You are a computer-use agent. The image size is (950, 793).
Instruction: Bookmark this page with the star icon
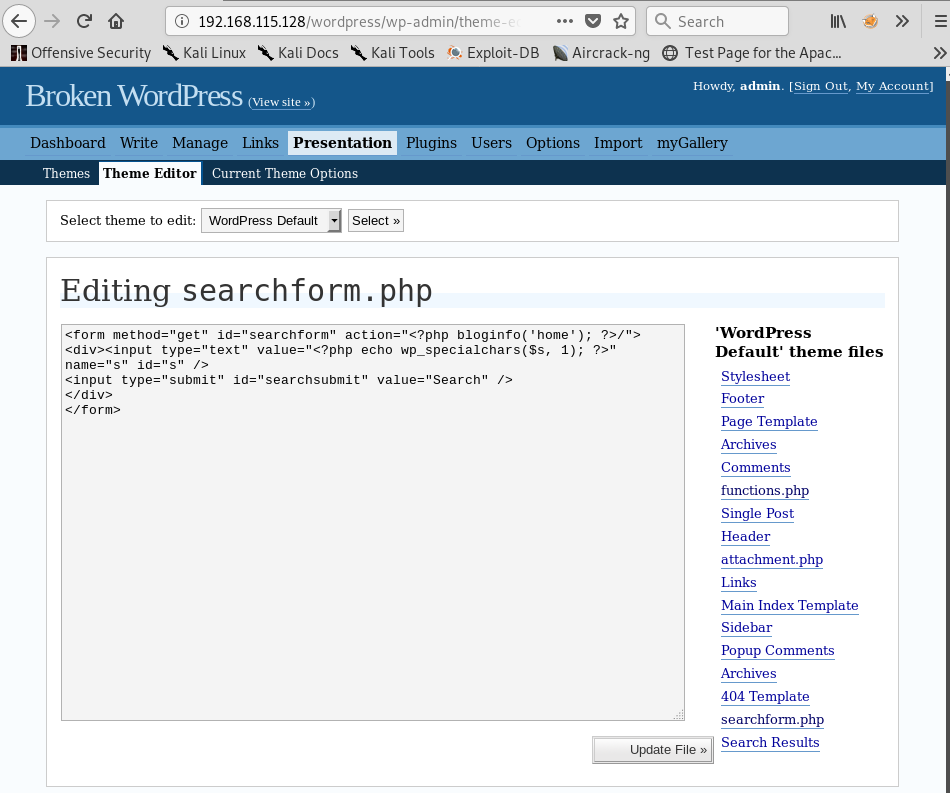621,21
